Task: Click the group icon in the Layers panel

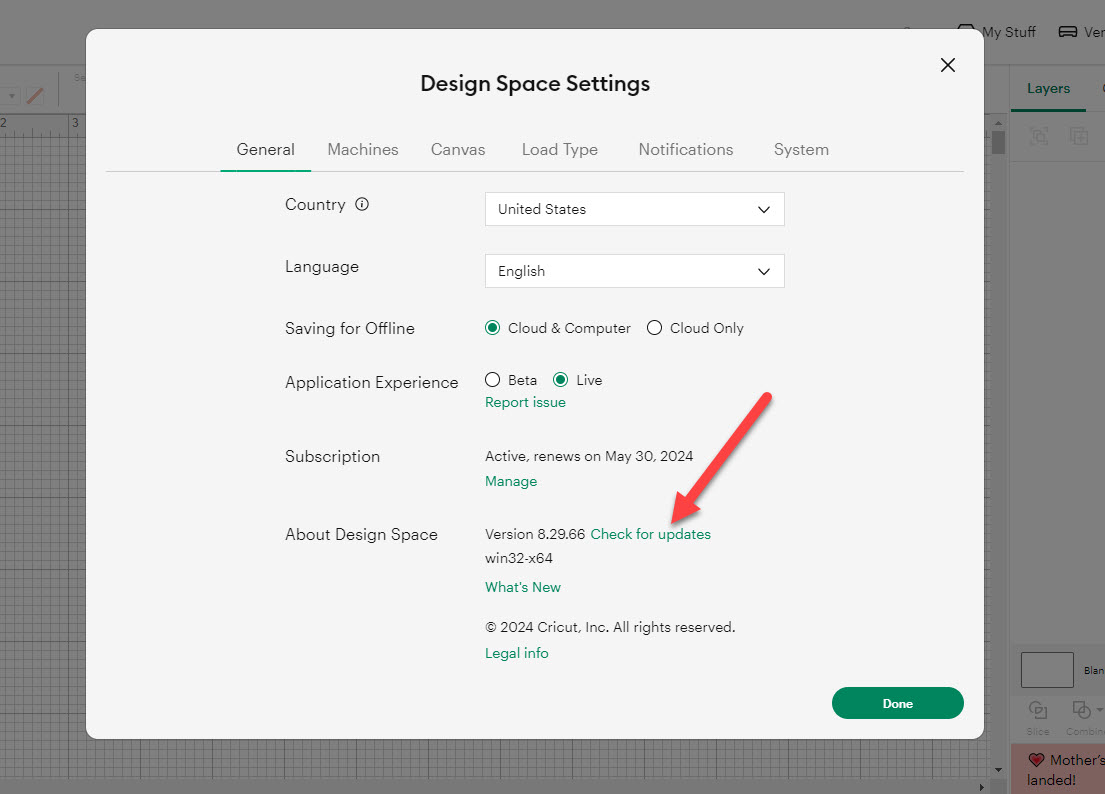Action: tap(1039, 135)
